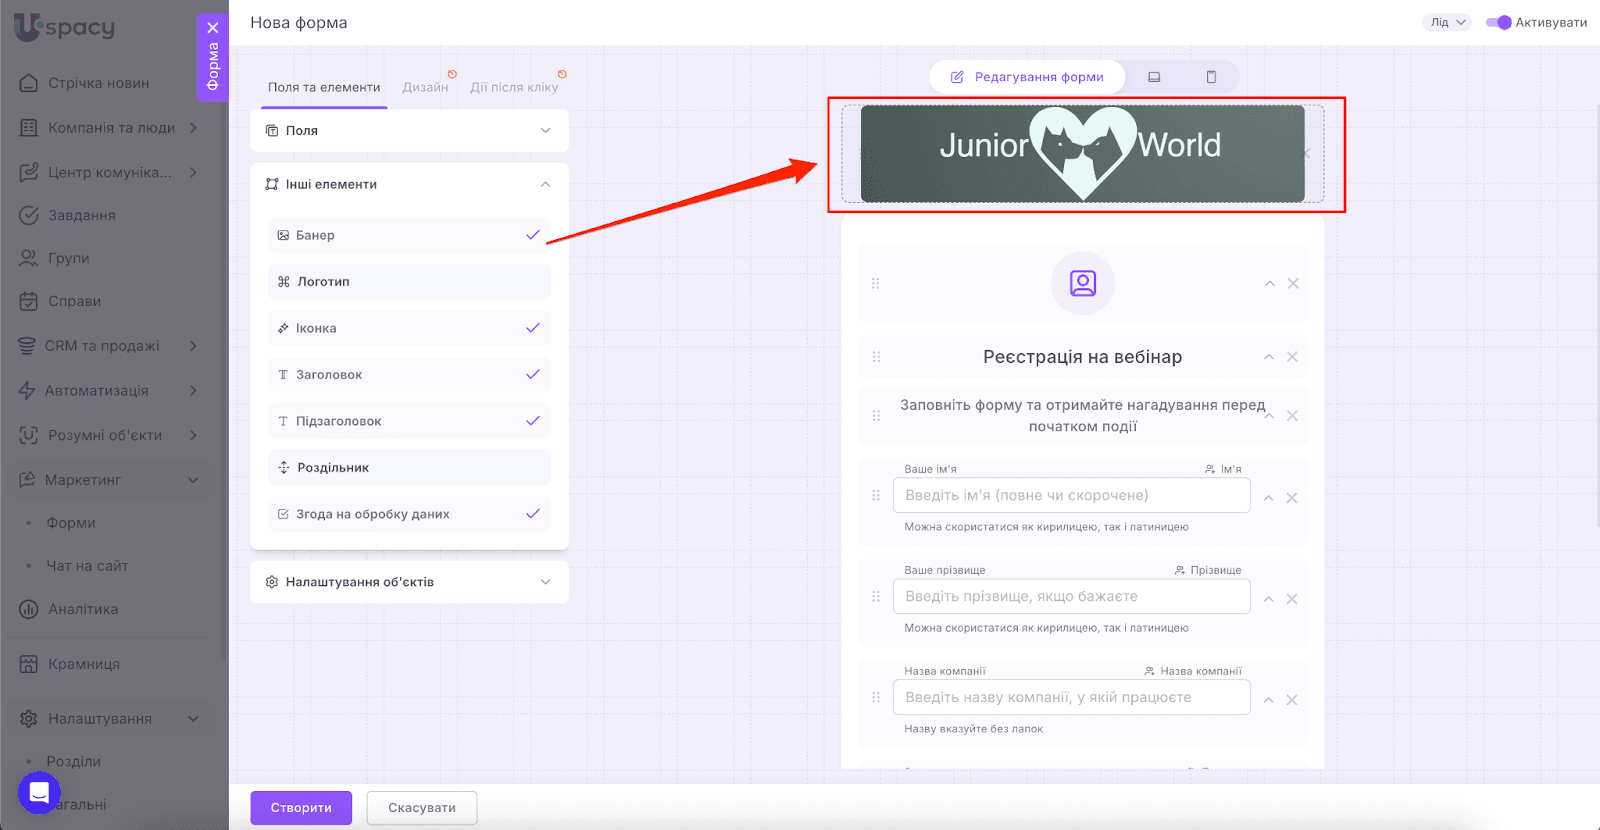Open CRM та продажі stack icon

pos(27,346)
